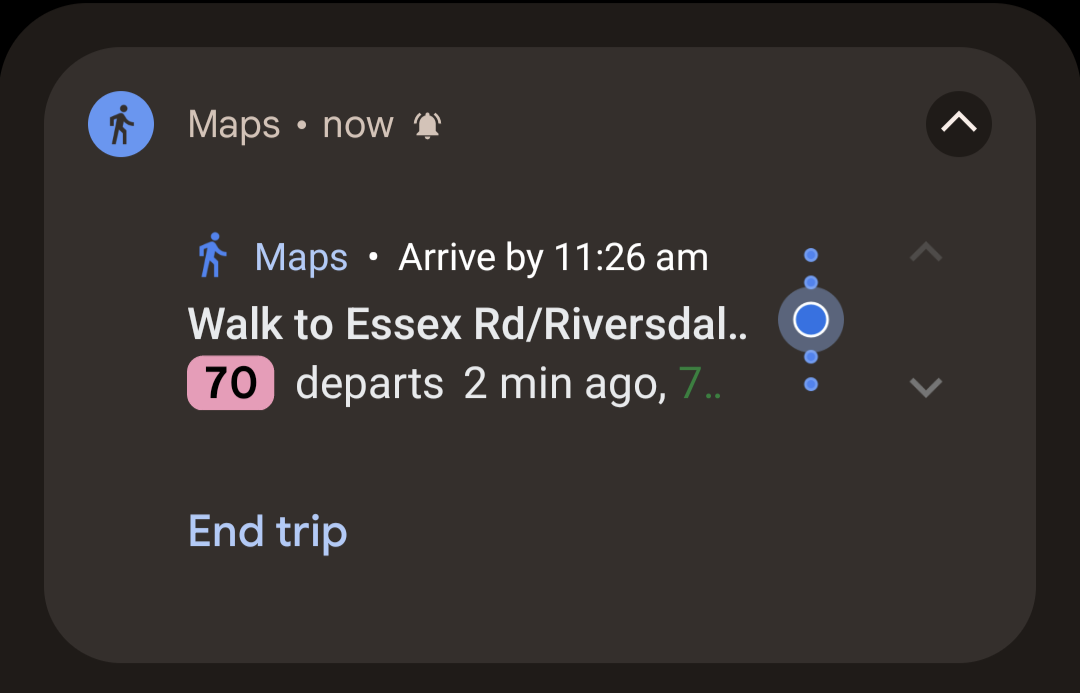Tap the pink route 70 bus badge

click(231, 383)
